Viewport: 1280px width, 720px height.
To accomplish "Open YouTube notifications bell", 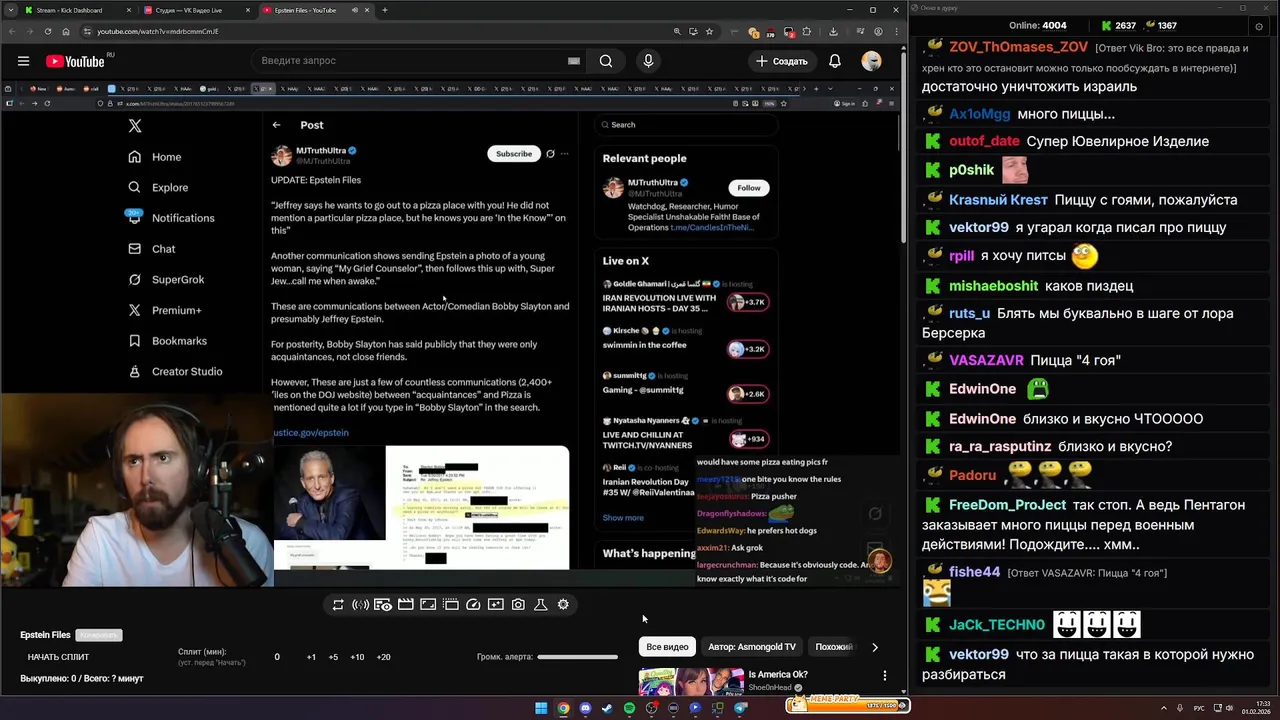I will 834,61.
